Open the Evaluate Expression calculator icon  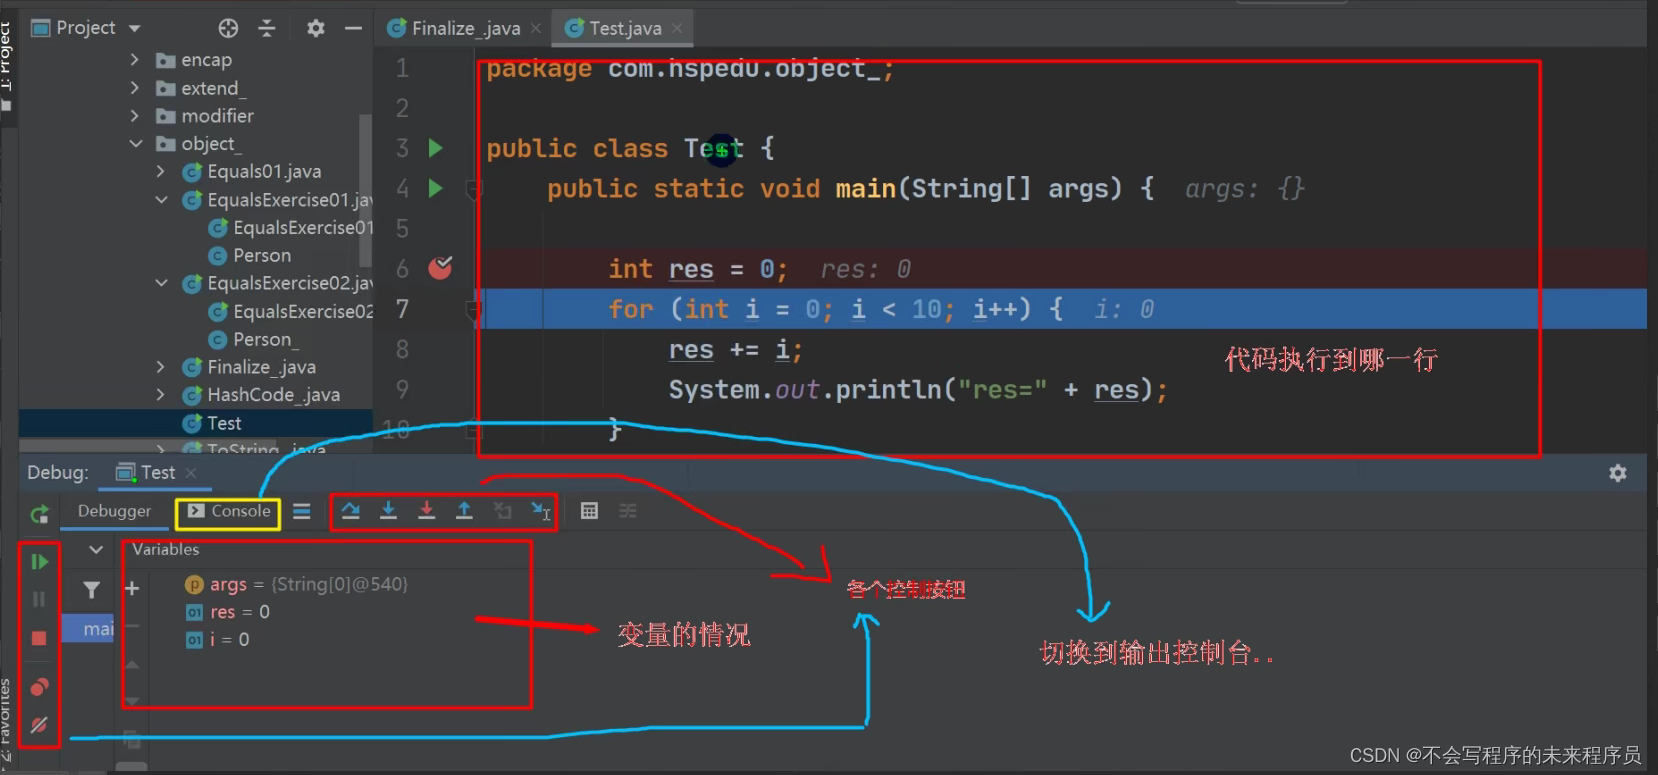589,511
